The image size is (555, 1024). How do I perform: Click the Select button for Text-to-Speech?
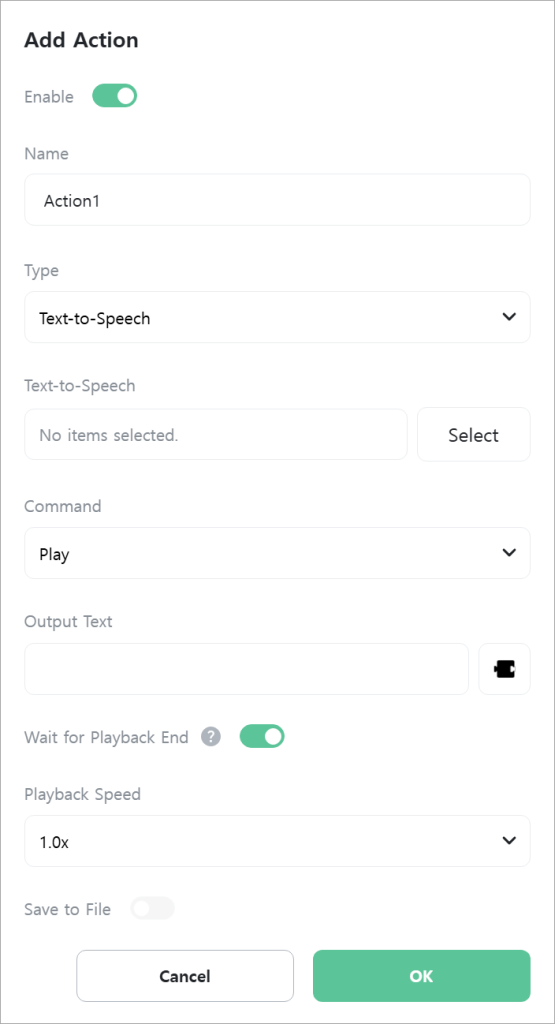pos(473,435)
